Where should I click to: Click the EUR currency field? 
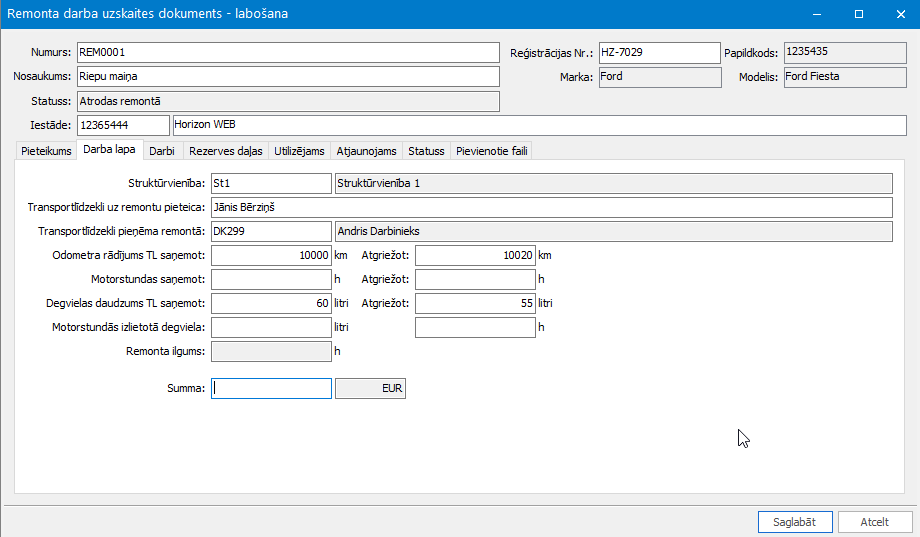click(x=370, y=389)
